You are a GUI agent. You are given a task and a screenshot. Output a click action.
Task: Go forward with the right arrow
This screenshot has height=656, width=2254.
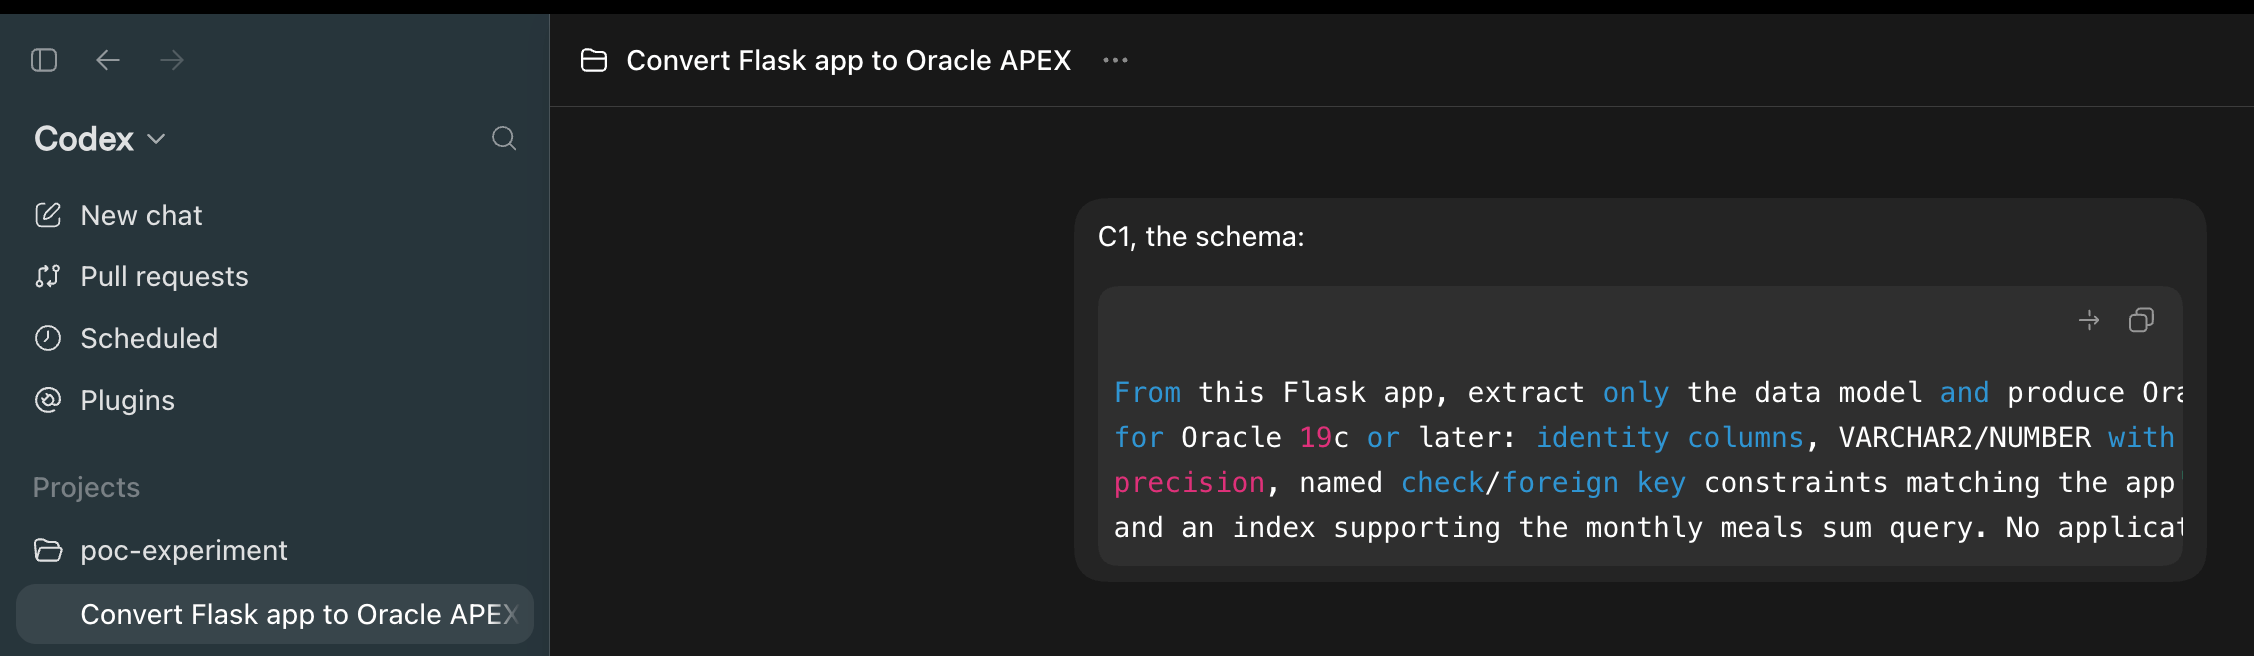pyautogui.click(x=172, y=60)
